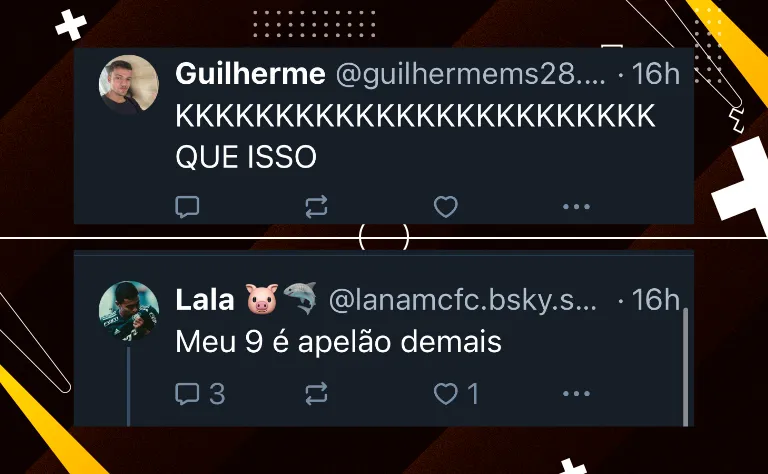Viewport: 768px width, 474px height.
Task: Click the thread line below Lala's avatar
Action: click(x=129, y=386)
